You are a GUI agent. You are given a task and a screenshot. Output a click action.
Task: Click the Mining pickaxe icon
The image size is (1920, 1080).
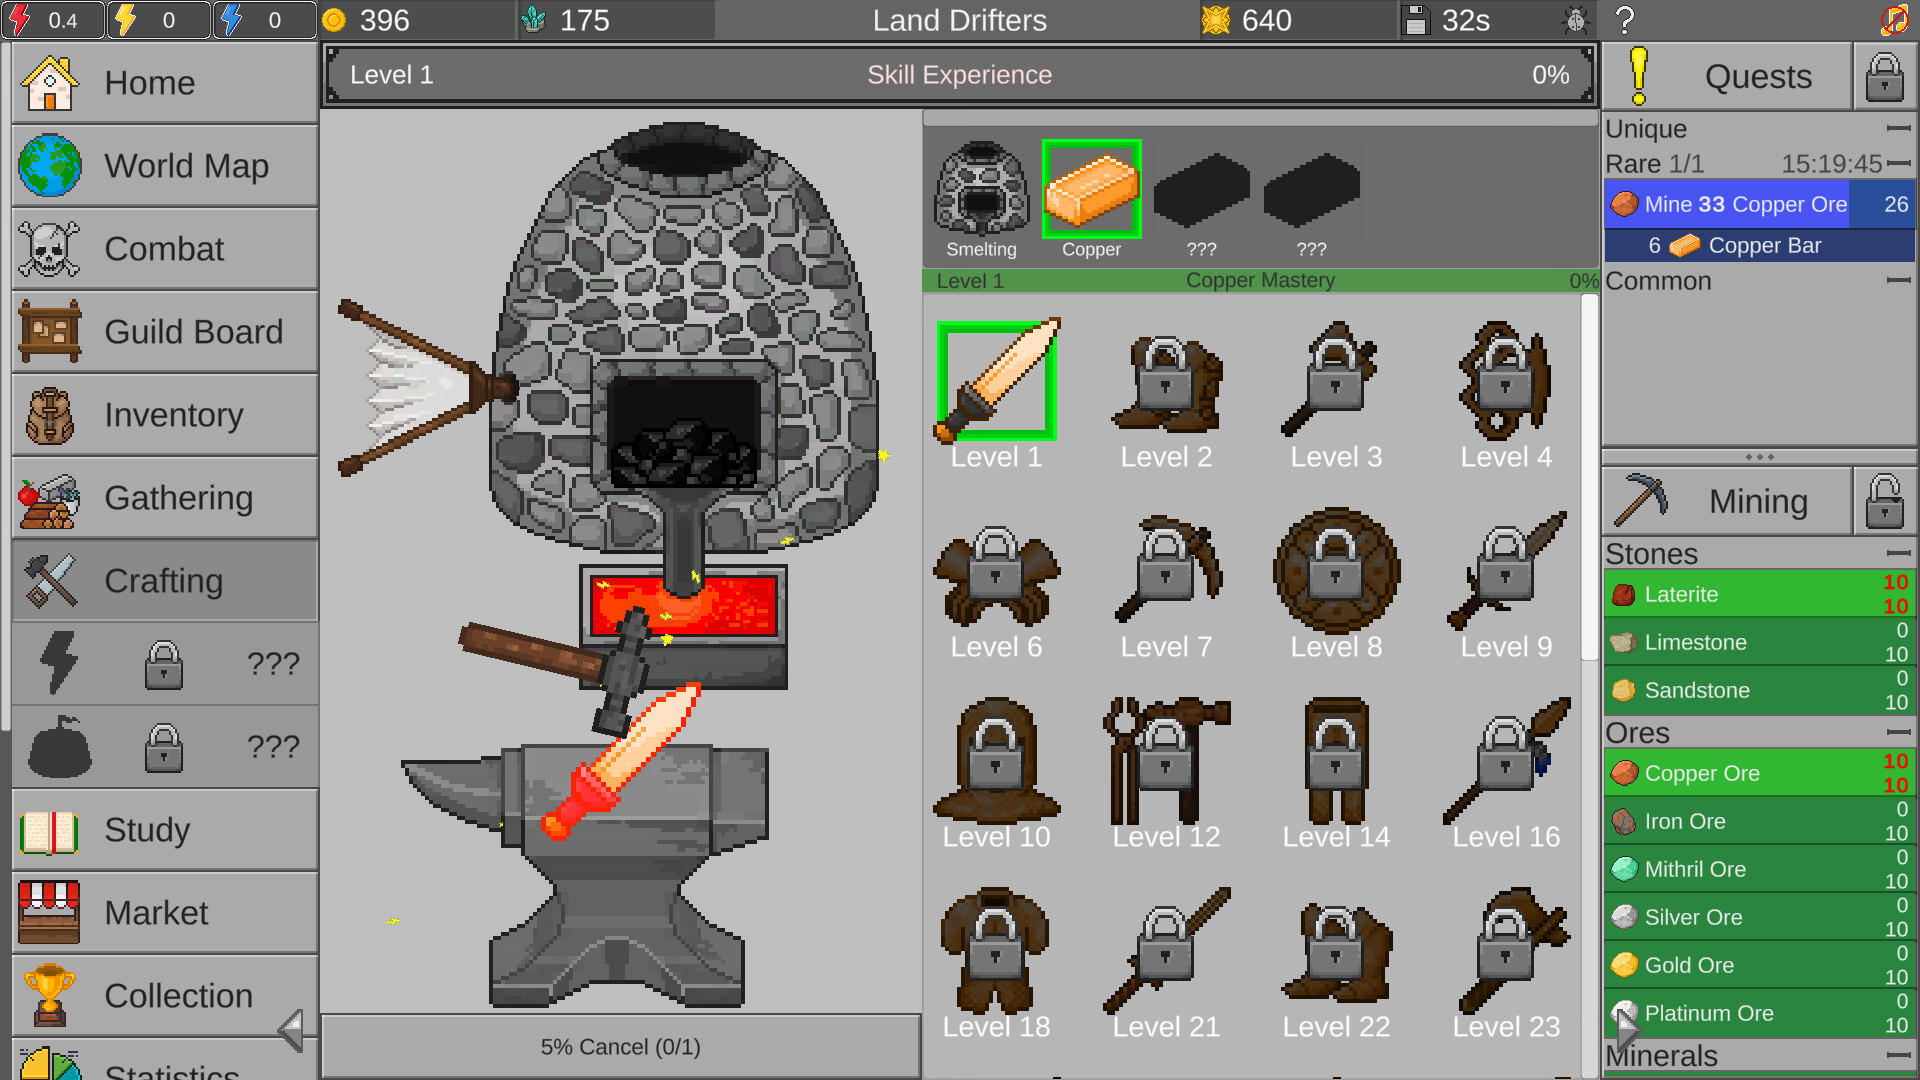tap(1642, 500)
